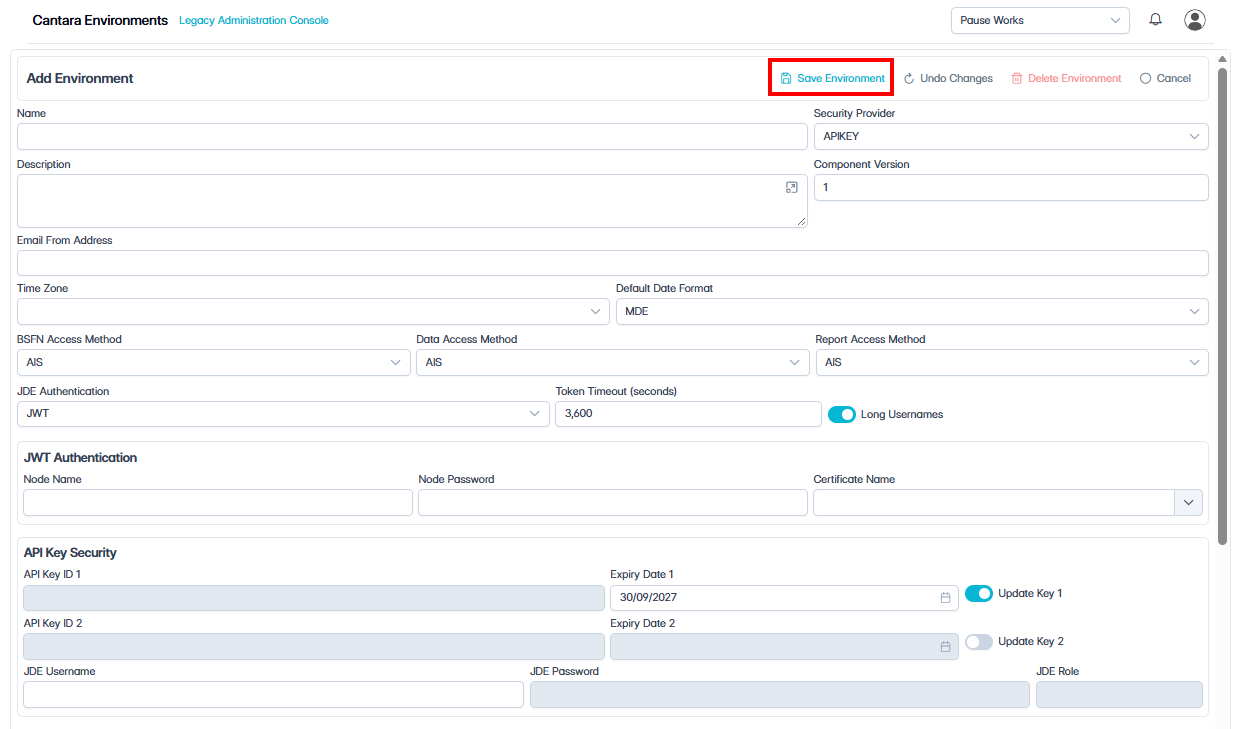Expand the JDE Authentication dropdown
The height and width of the screenshot is (729, 1233).
pos(283,414)
